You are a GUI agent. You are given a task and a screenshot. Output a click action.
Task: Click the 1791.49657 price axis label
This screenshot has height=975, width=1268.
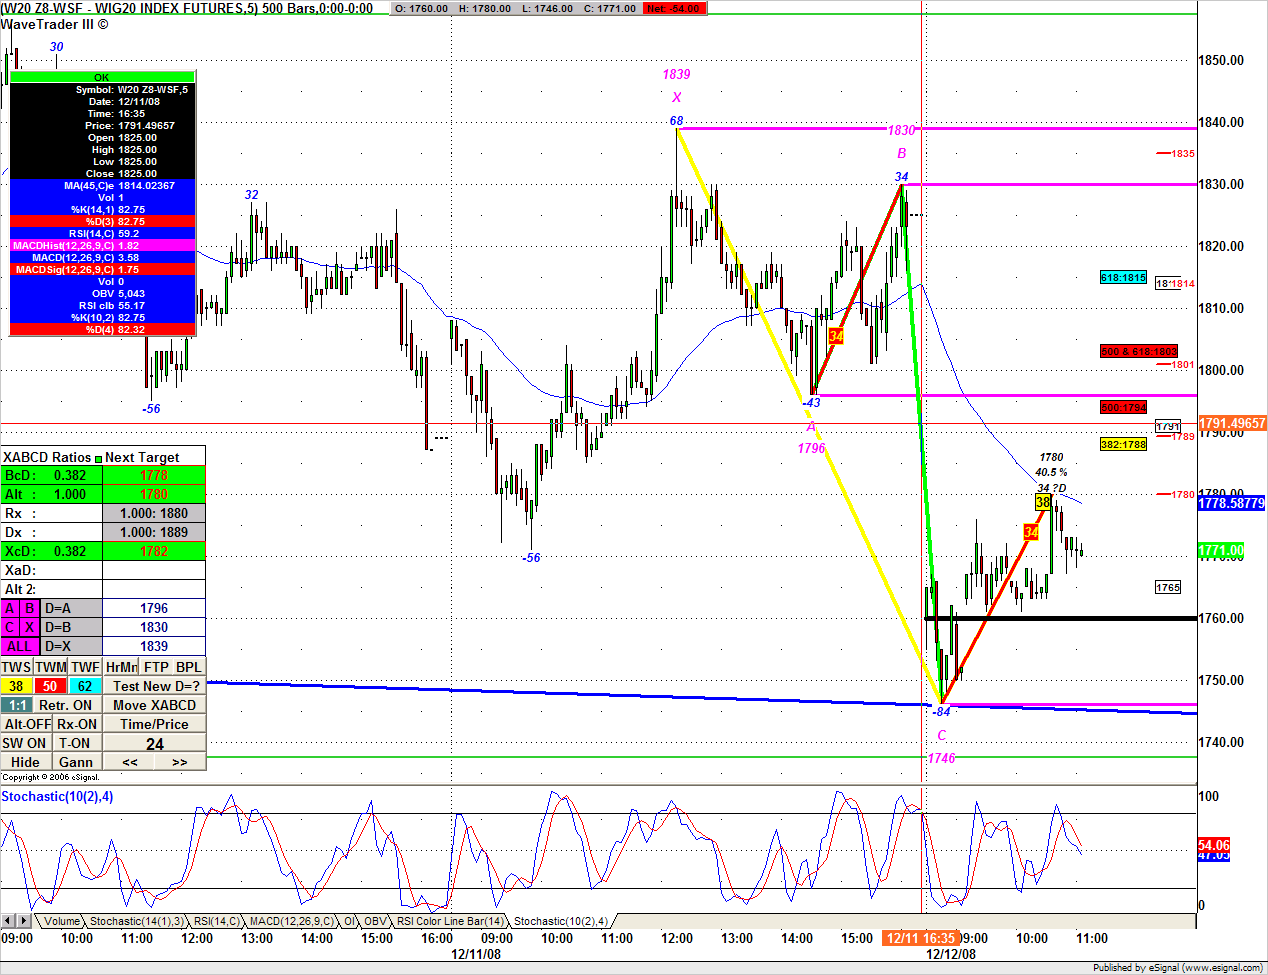coord(1232,423)
